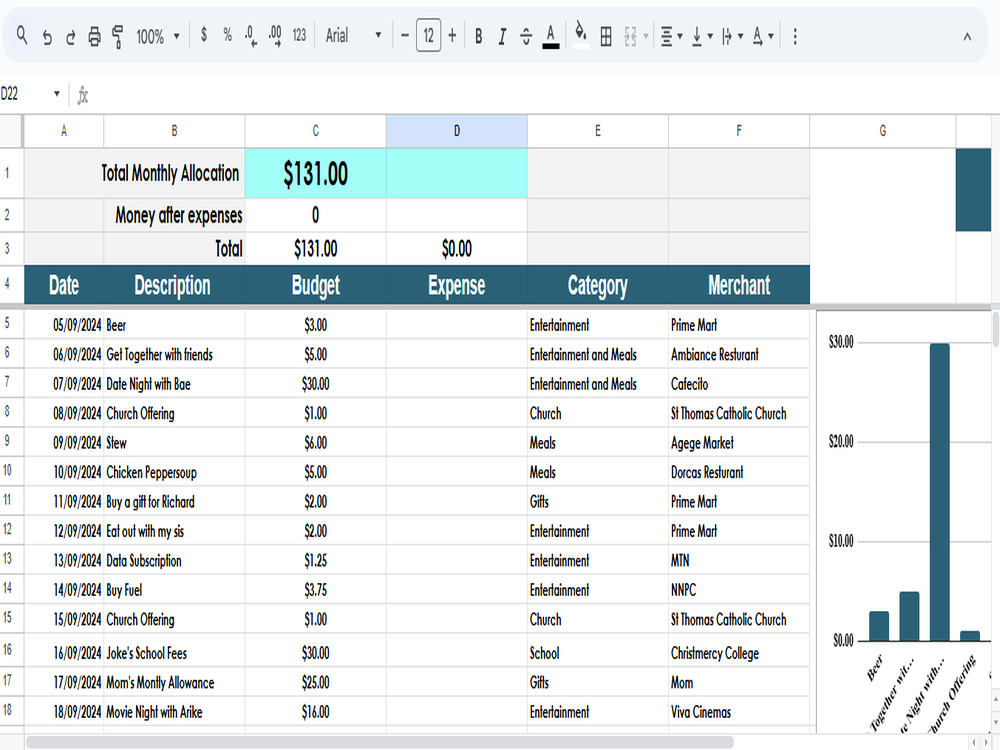Select column B header
The width and height of the screenshot is (1000, 750).
[174, 131]
